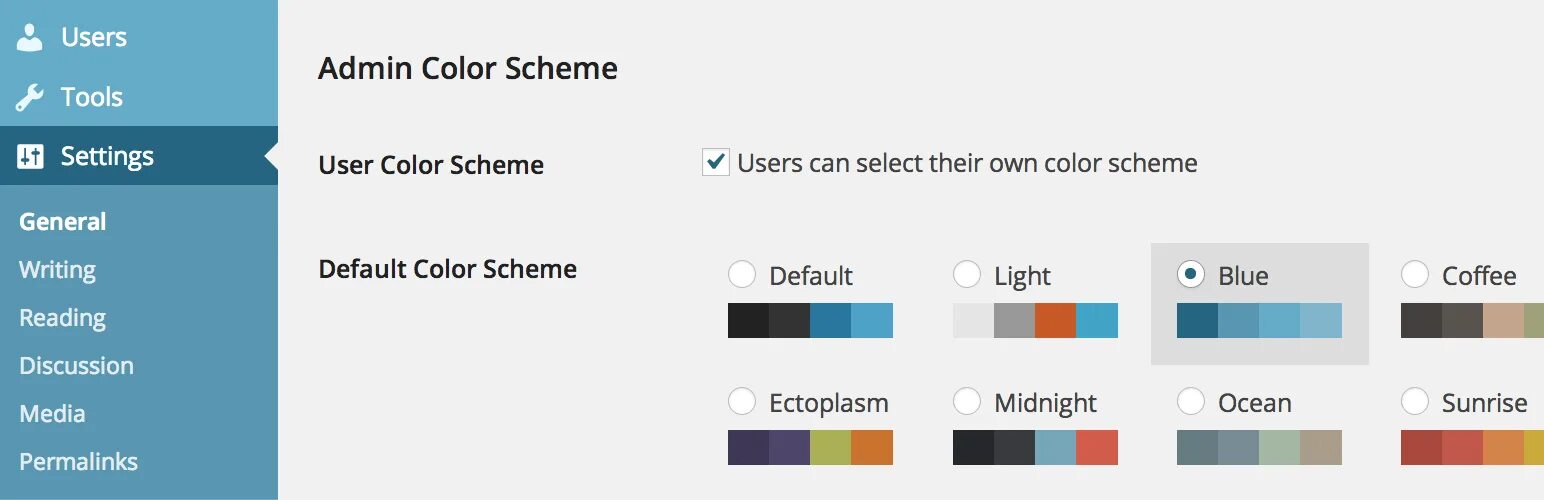Navigate to Permalinks settings
Screen dimensions: 1544x500
coord(78,462)
